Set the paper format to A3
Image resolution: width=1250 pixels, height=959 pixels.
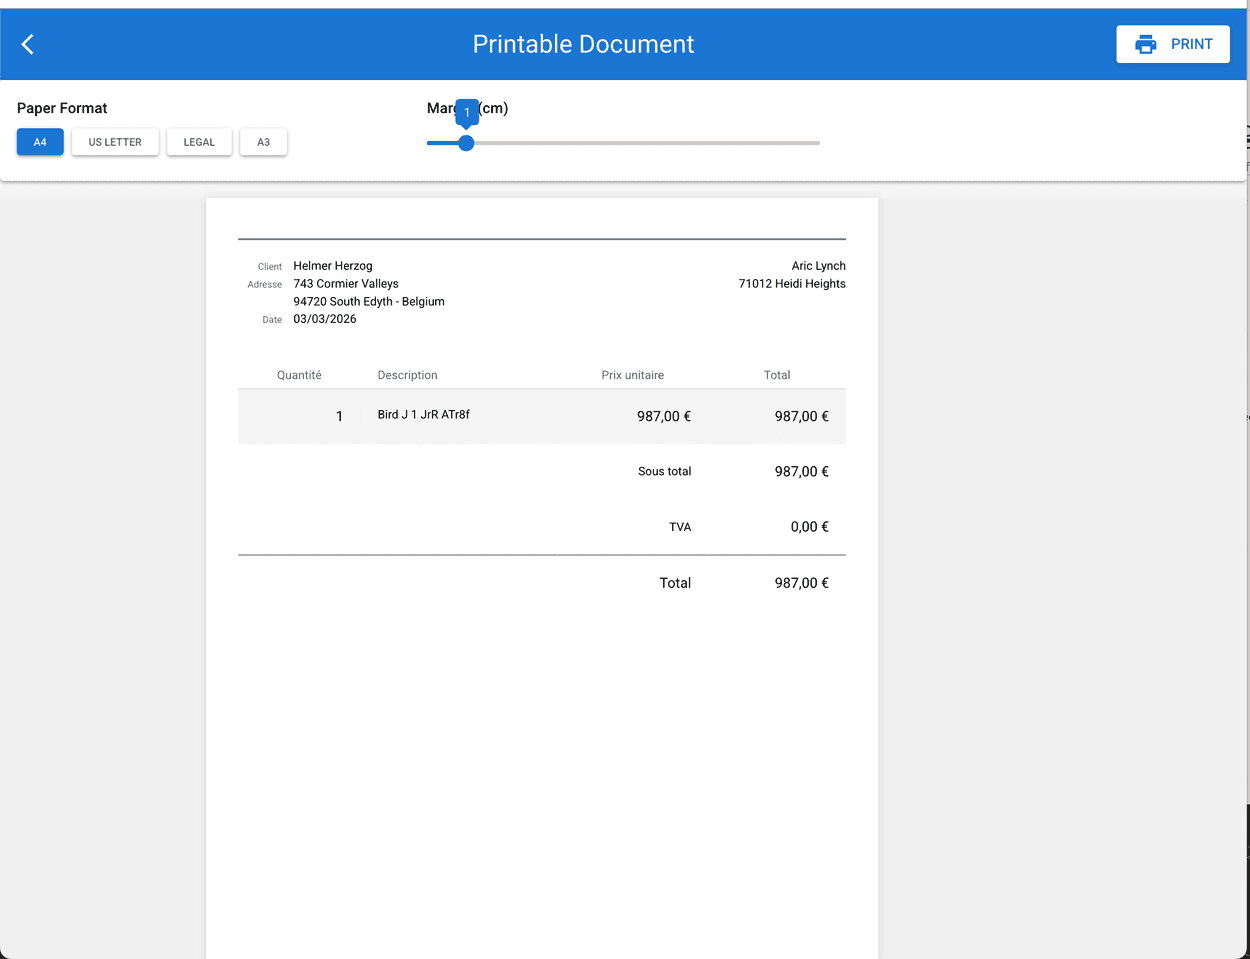(263, 142)
